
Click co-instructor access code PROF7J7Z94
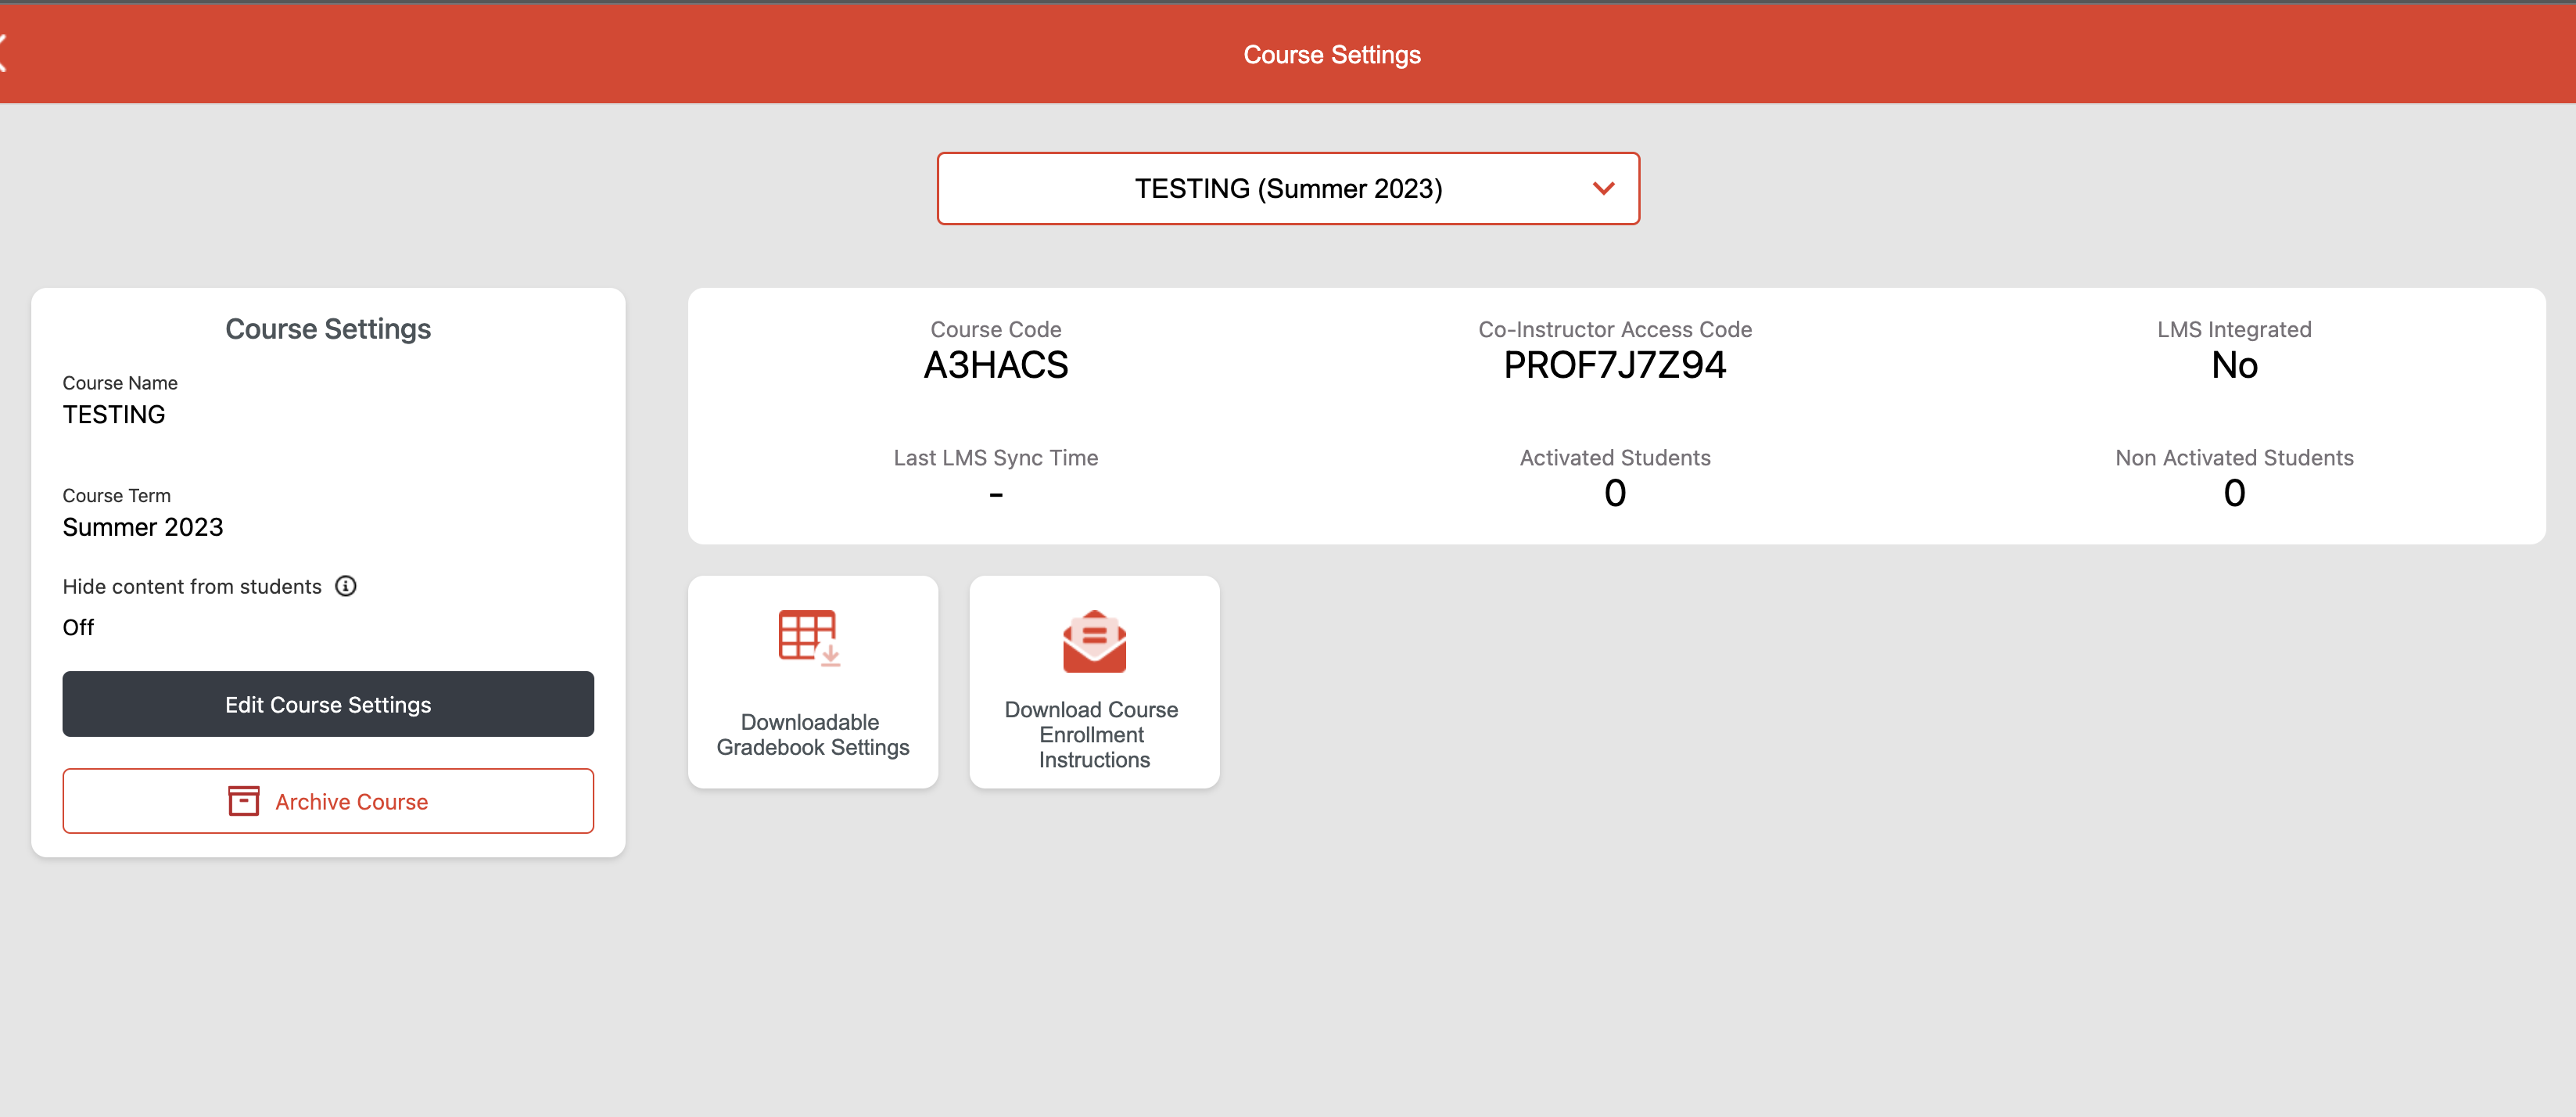(1614, 365)
